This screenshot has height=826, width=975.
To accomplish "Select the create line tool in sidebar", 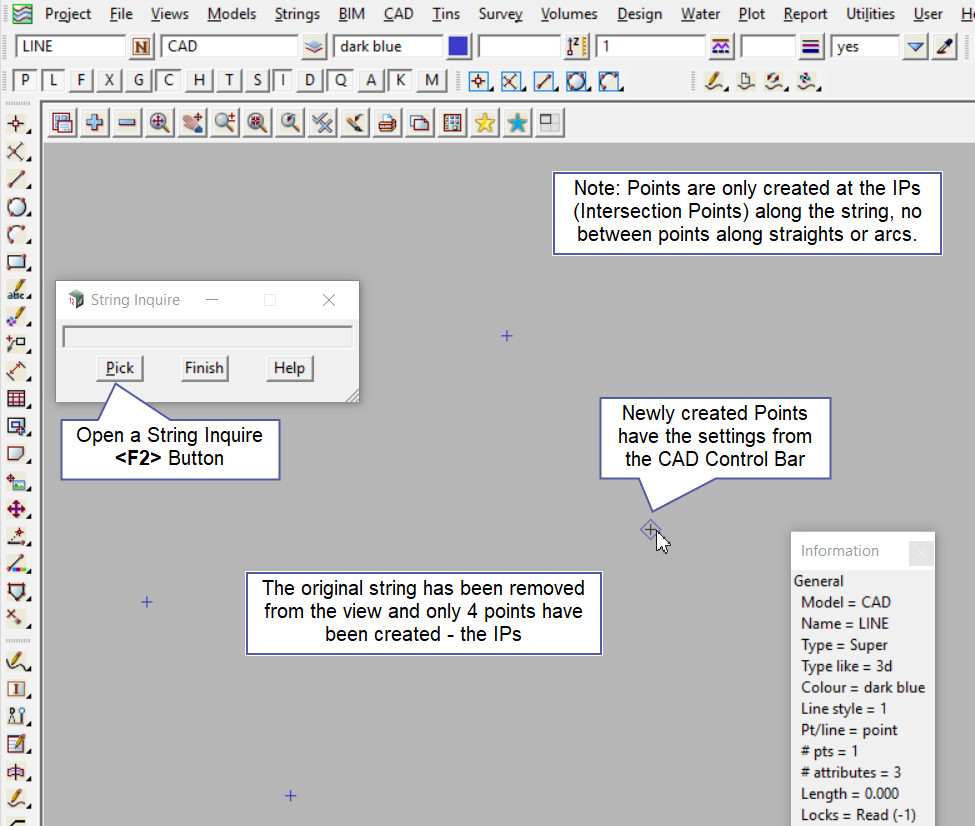I will [17, 180].
